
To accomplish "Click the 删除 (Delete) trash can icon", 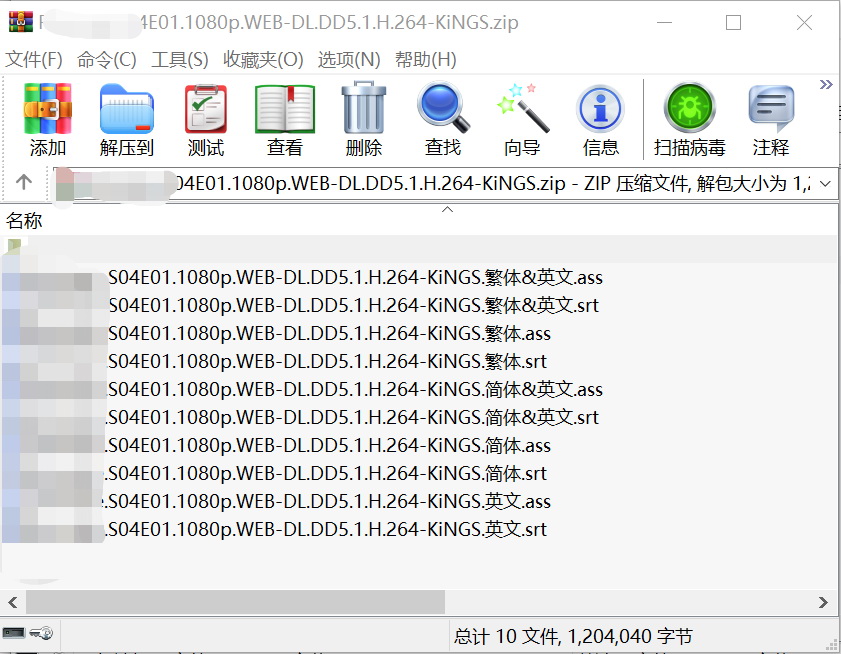I will click(x=364, y=108).
